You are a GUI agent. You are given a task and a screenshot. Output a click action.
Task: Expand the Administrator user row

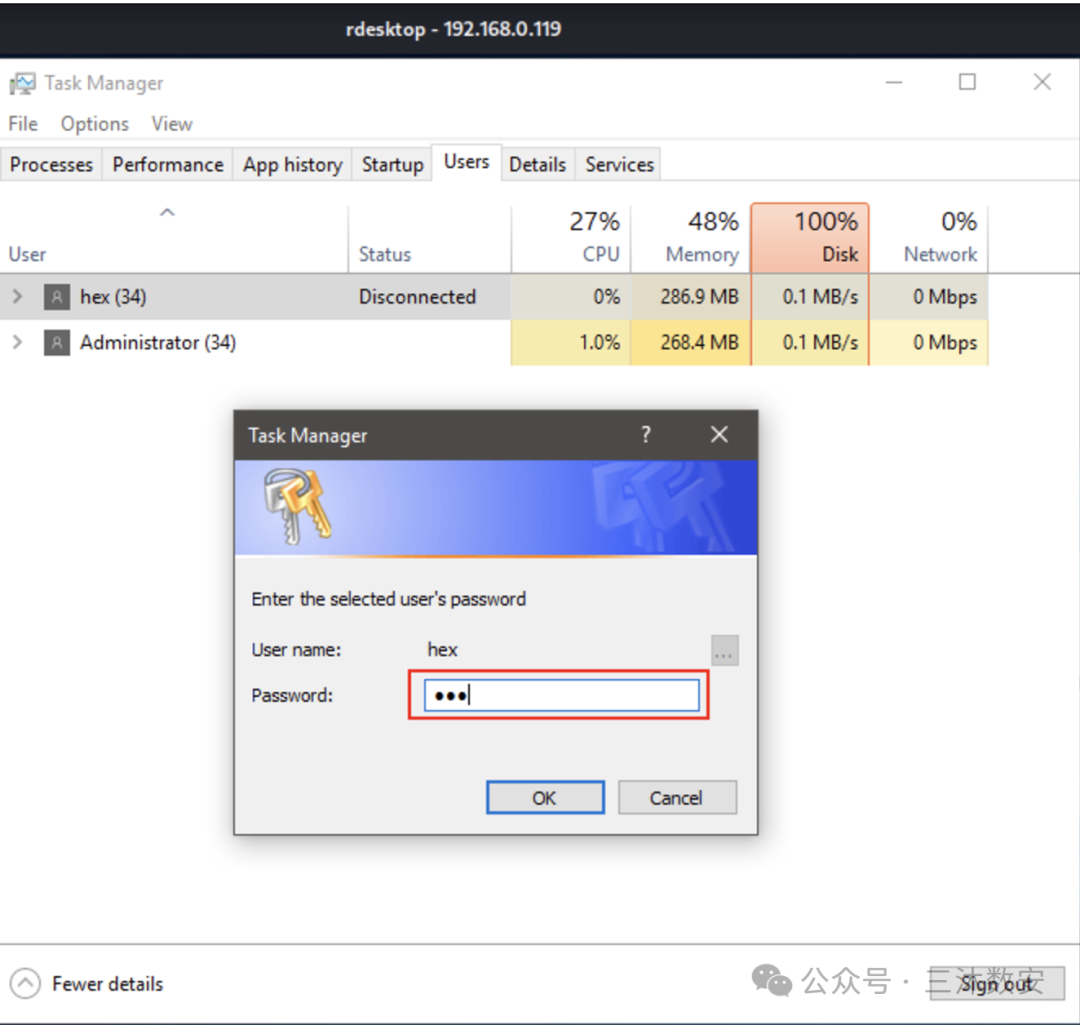pos(17,342)
